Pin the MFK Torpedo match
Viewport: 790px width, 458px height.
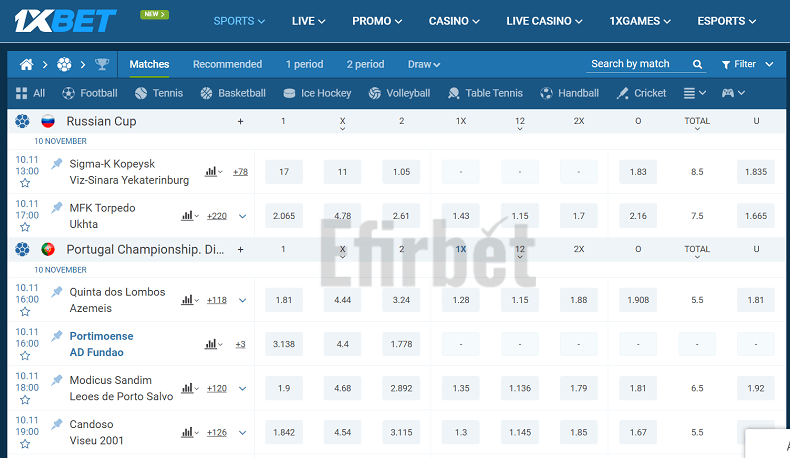pos(56,207)
